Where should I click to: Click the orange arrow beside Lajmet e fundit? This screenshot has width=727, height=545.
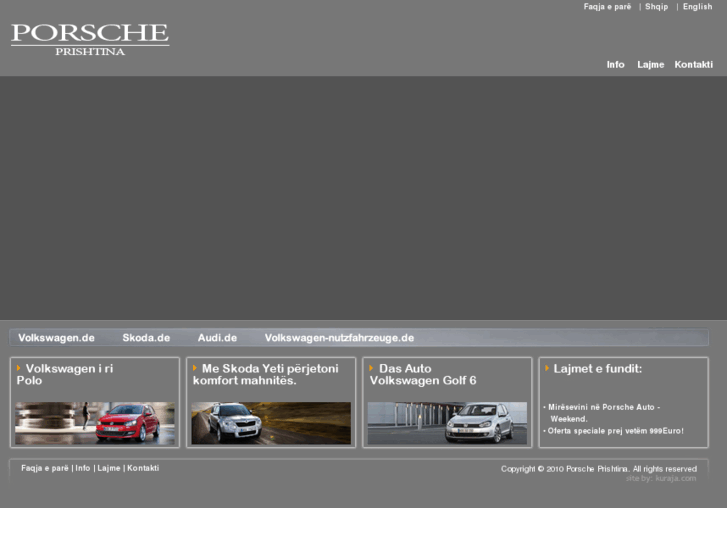point(548,368)
